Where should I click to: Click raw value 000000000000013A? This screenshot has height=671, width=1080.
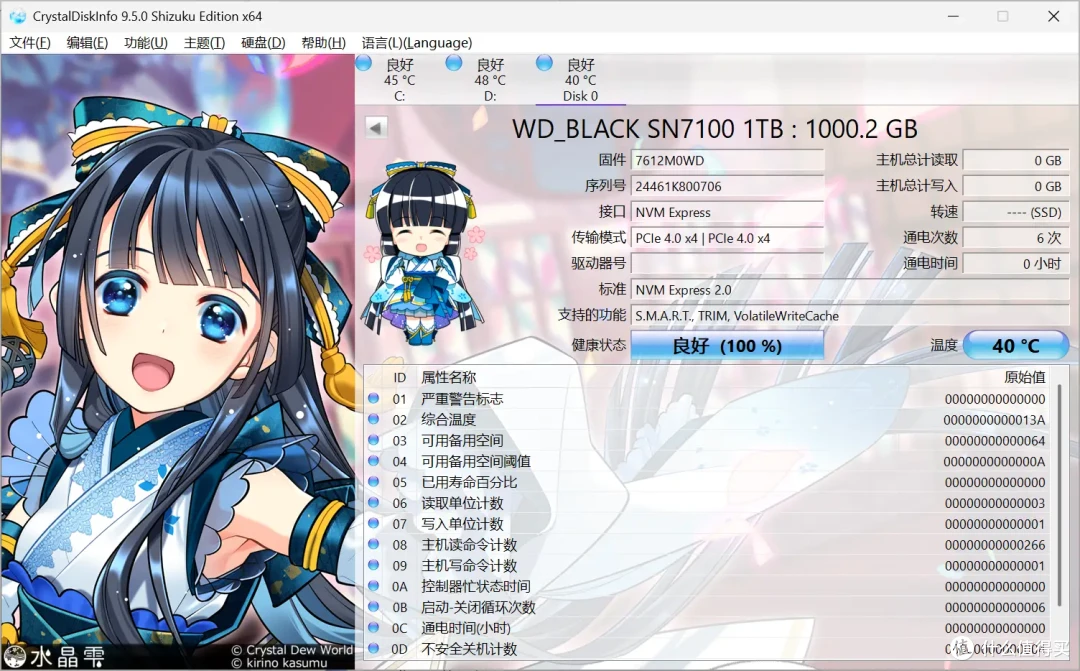pyautogui.click(x=995, y=420)
